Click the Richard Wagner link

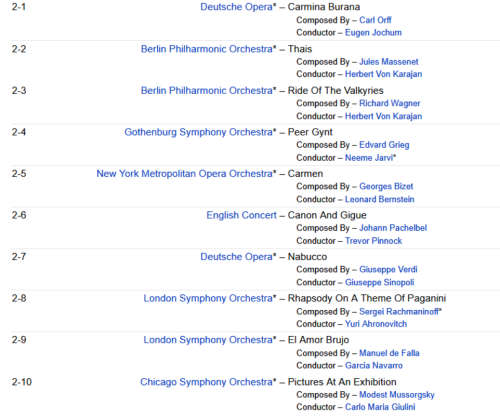[x=390, y=103]
